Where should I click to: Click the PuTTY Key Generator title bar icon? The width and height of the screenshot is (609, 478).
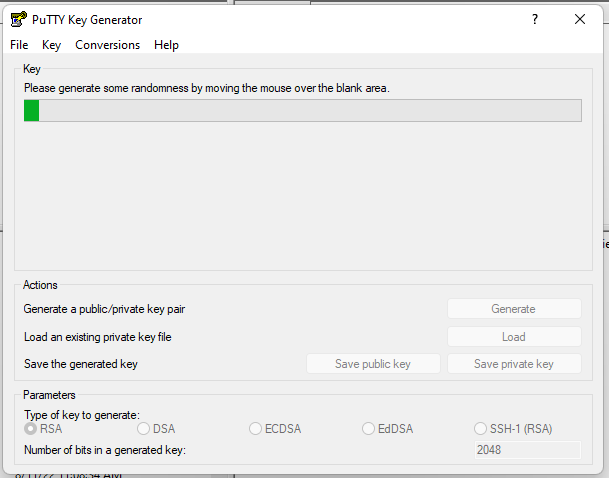pos(18,19)
